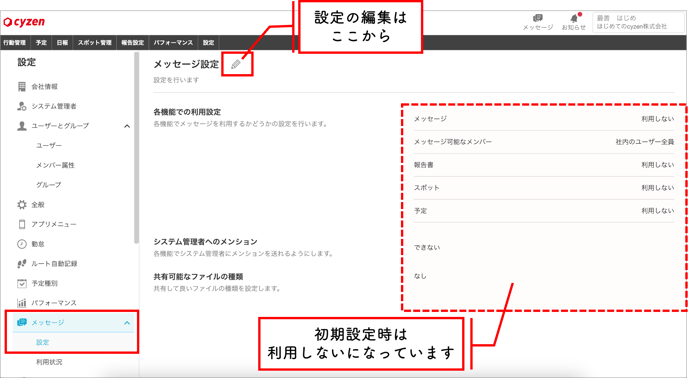Image resolution: width=688 pixels, height=378 pixels.
Task: Click the システム管理者 person-gear icon
Action: [22, 106]
